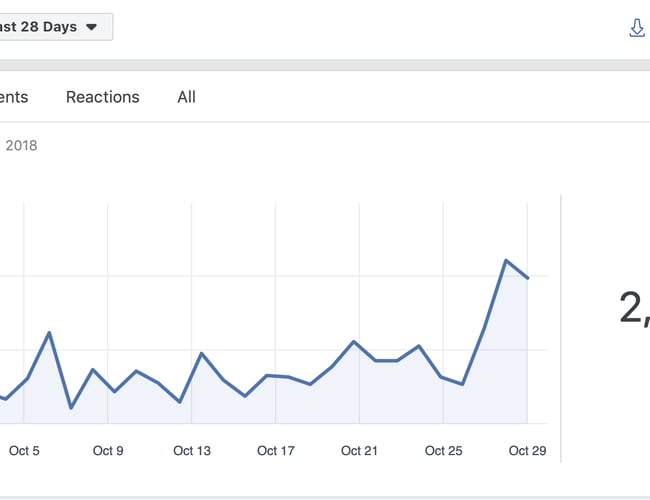Click the large total number beside the chart

(x=634, y=308)
